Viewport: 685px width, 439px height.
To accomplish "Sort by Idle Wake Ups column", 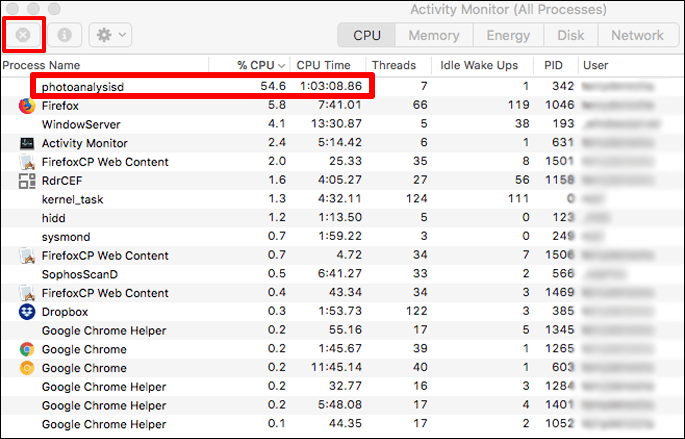I will click(x=479, y=65).
